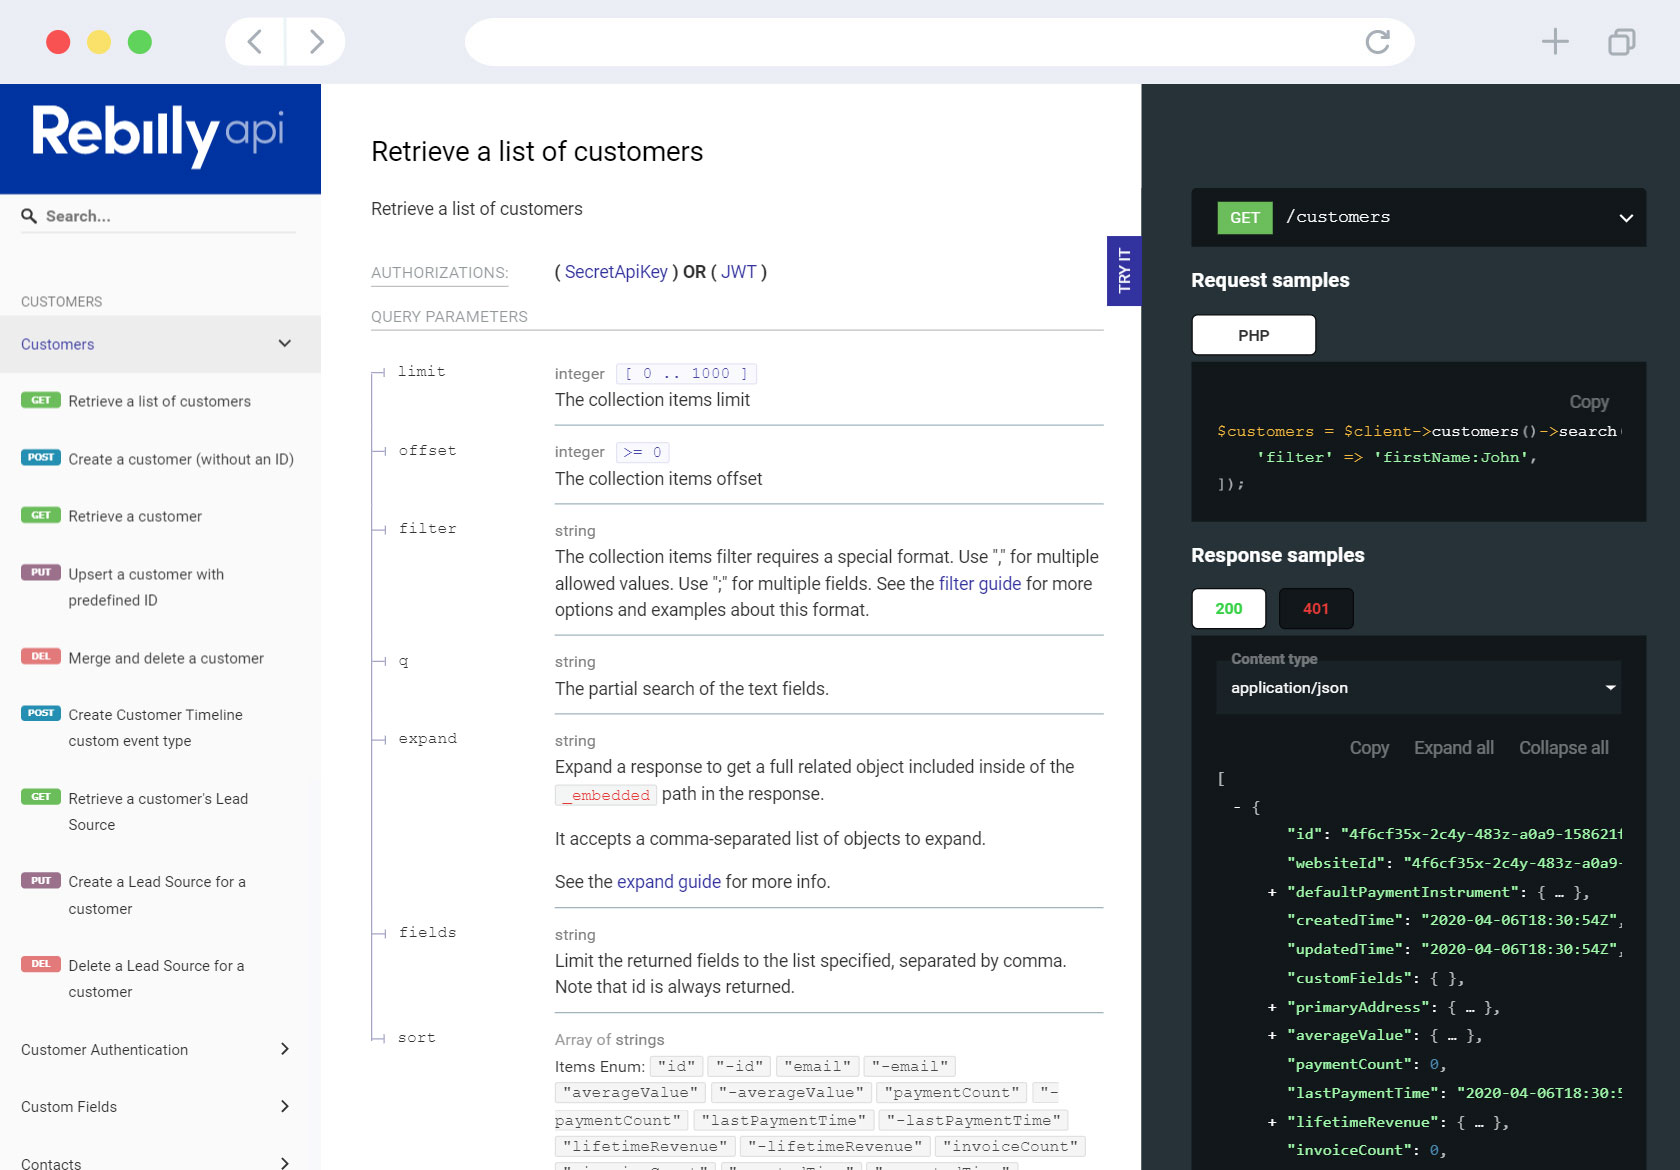Open the TRY IT side panel
1680x1170 pixels.
1124,271
